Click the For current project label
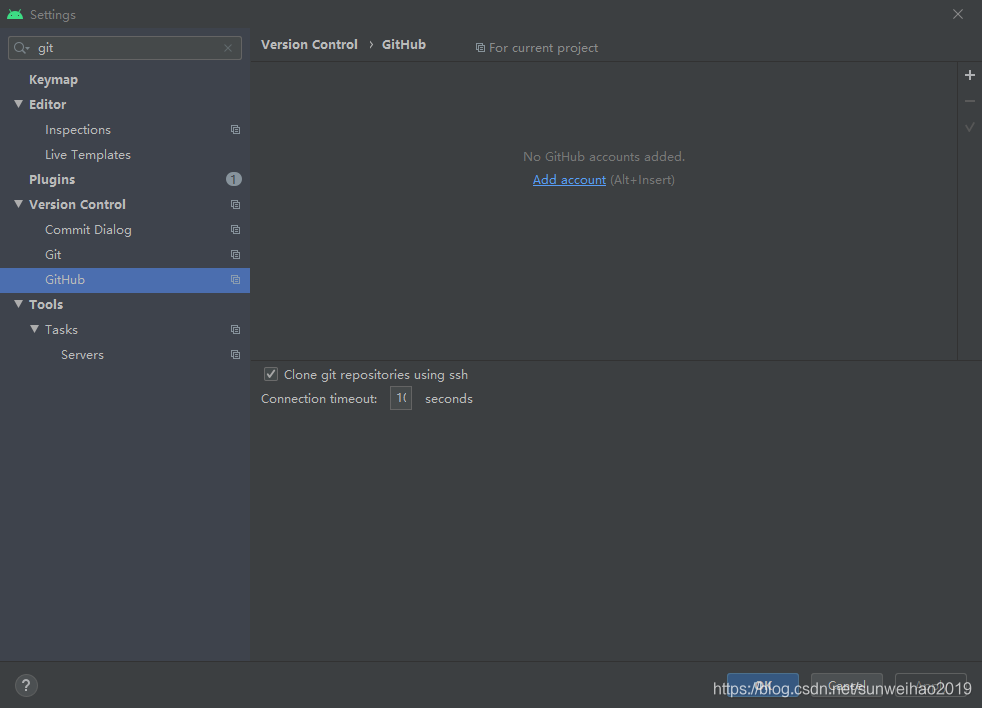The image size is (982, 708). pos(544,48)
